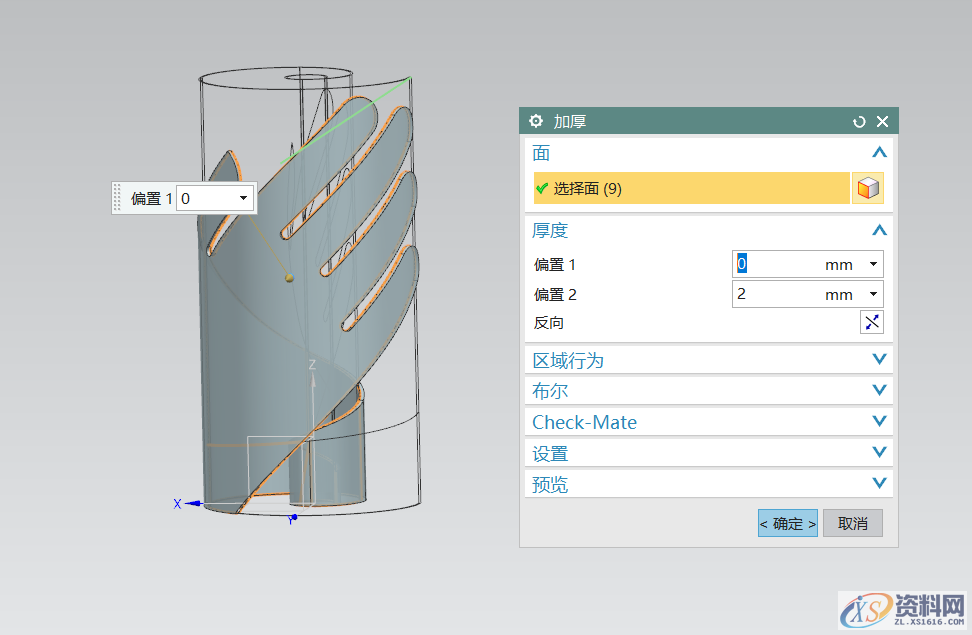The image size is (972, 635).
Task: Expand the 区域行为 section
Action: (x=879, y=360)
